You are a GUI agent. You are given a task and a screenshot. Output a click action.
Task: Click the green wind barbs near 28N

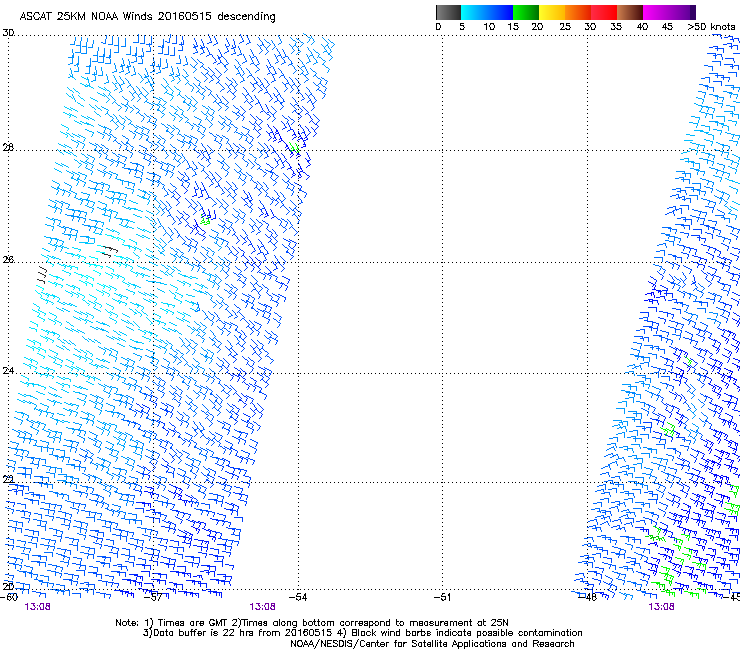(294, 147)
